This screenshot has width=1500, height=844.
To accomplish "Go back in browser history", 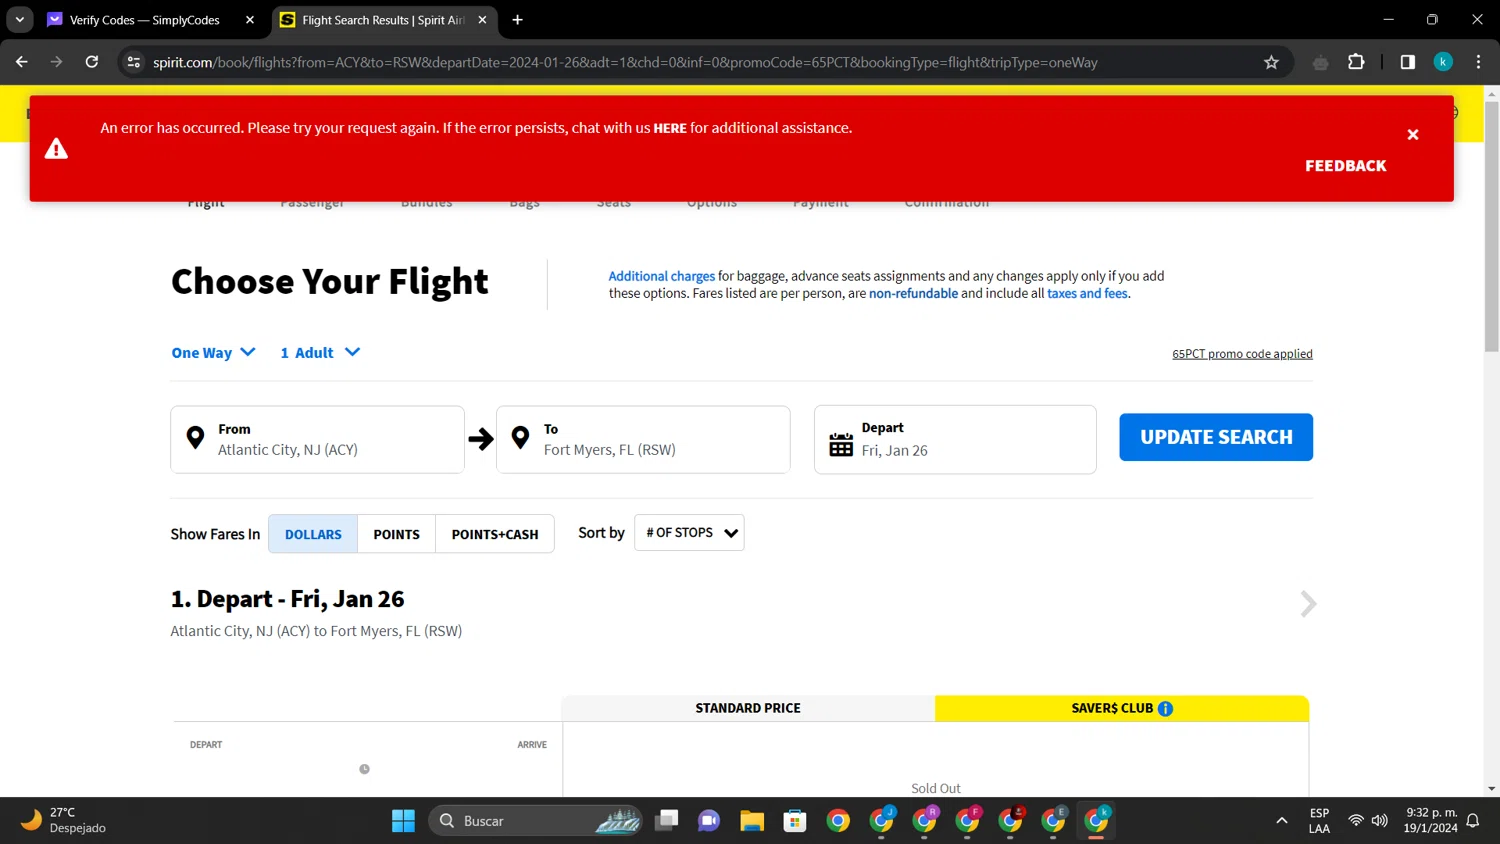I will [22, 62].
